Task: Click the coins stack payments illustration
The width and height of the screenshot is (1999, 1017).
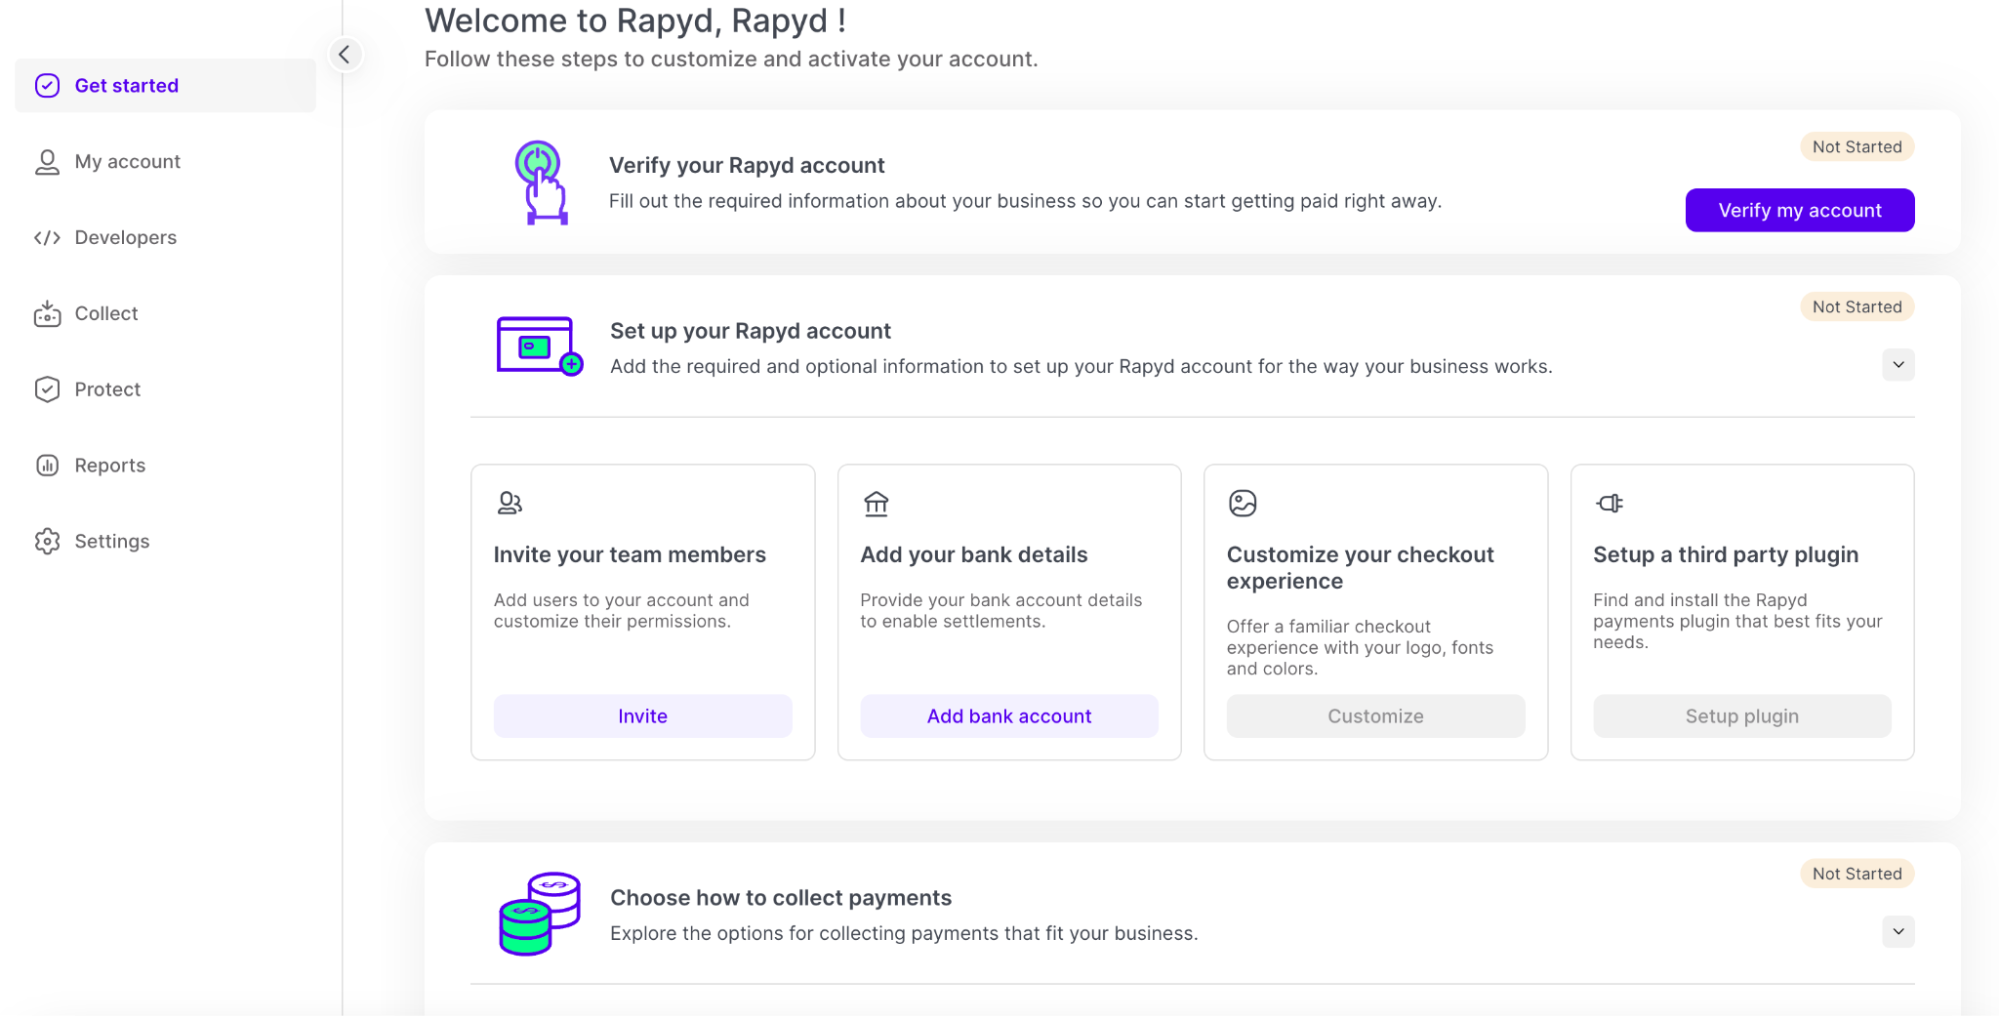Action: (539, 913)
